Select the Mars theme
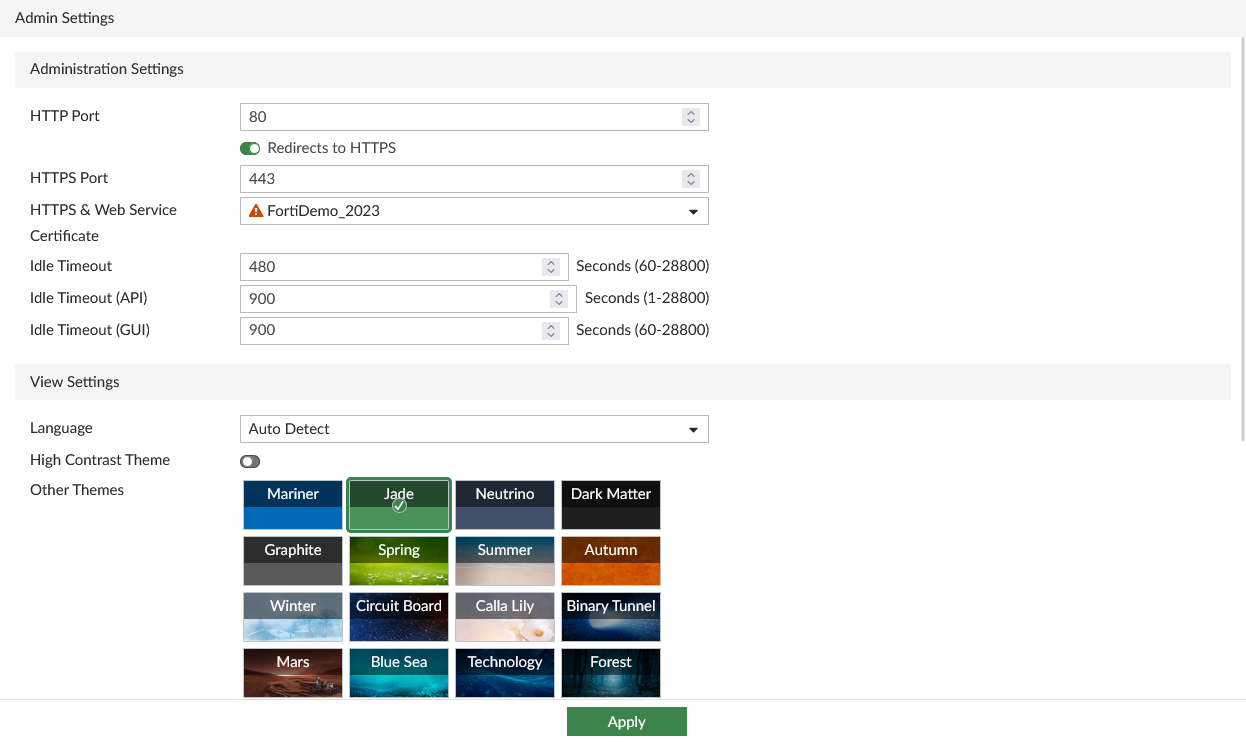The width and height of the screenshot is (1246, 743). (x=292, y=672)
